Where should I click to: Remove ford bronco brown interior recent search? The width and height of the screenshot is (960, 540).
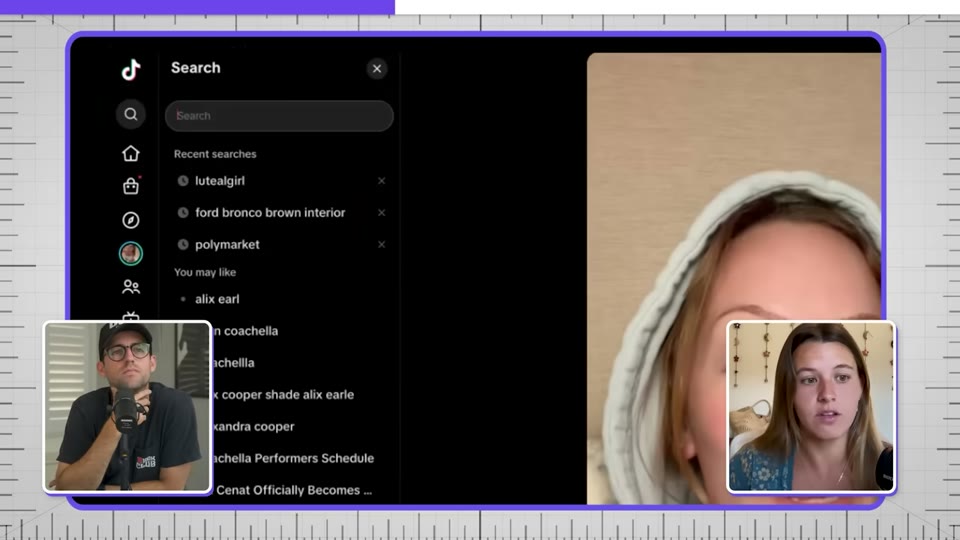[381, 212]
